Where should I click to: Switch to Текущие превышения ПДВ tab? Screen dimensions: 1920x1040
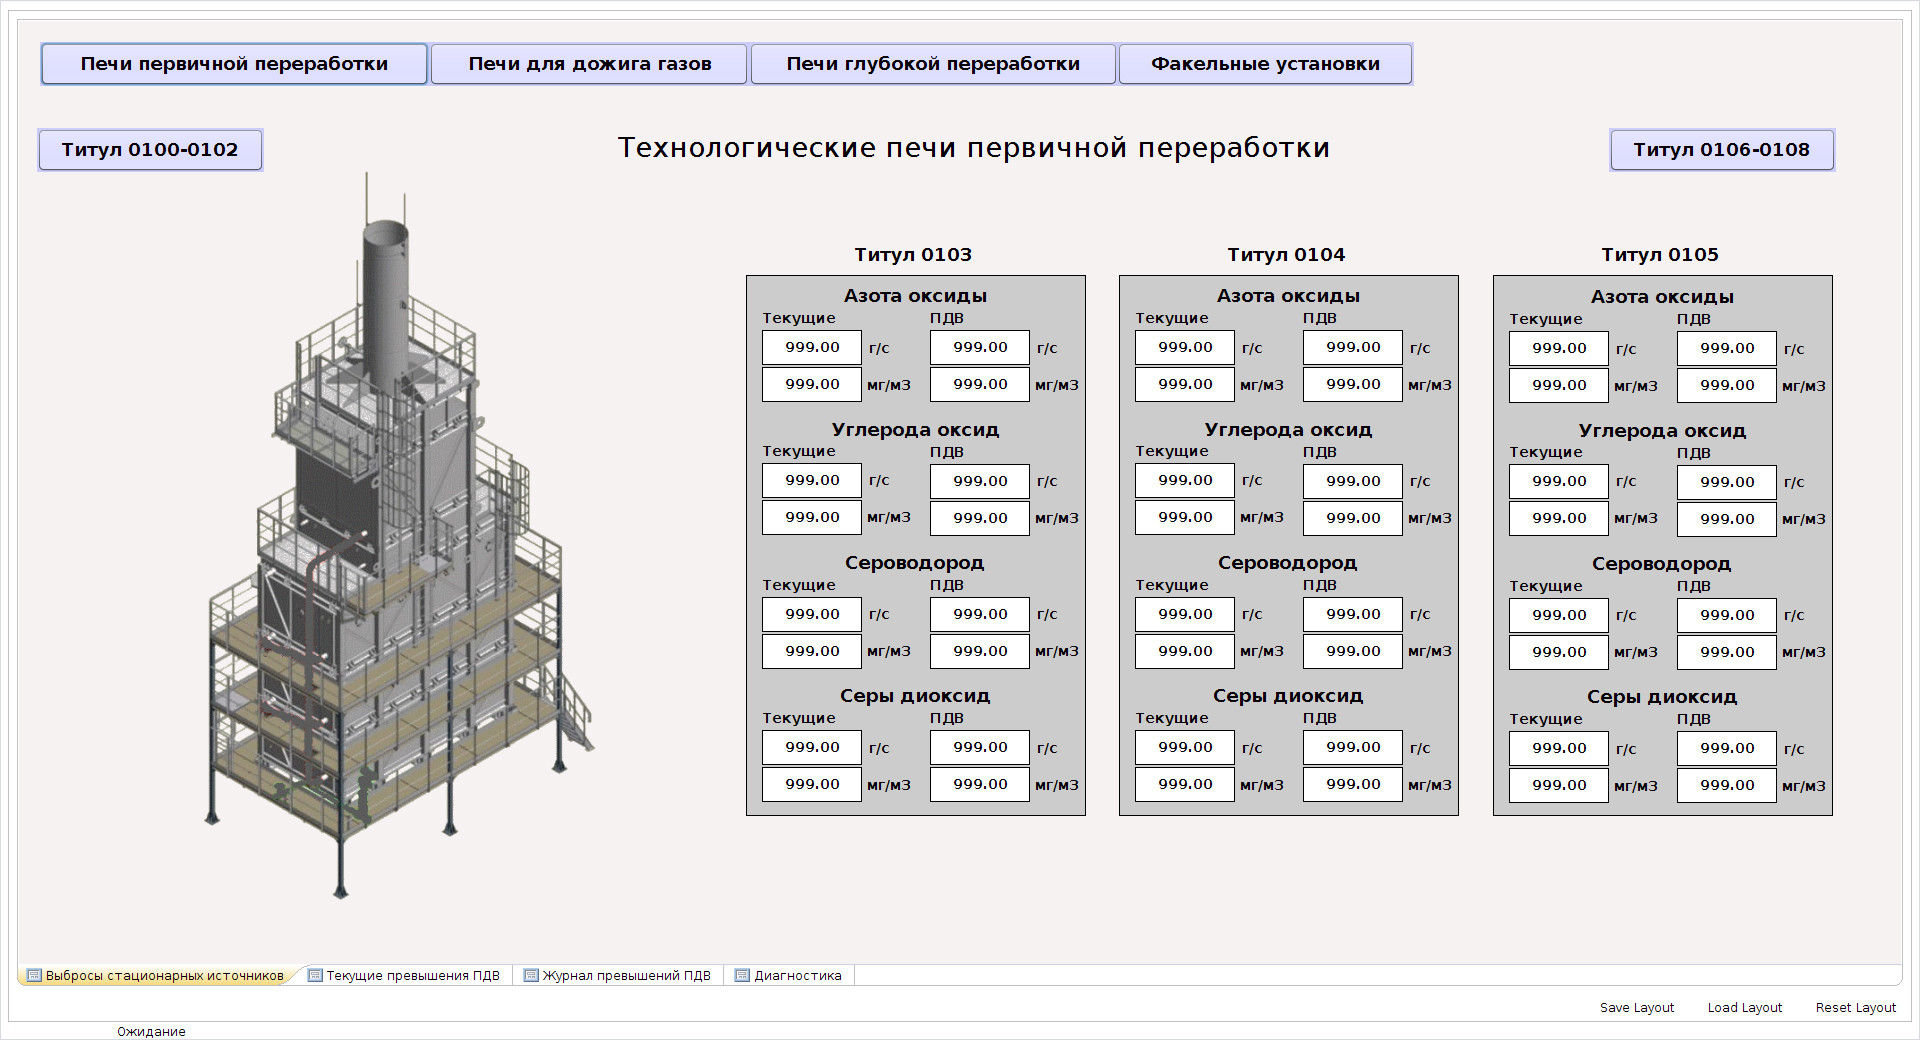click(405, 975)
